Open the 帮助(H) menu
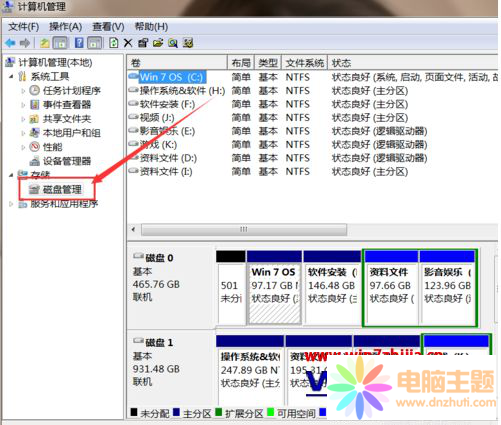Viewport: 501px width, 425px height. click(151, 27)
